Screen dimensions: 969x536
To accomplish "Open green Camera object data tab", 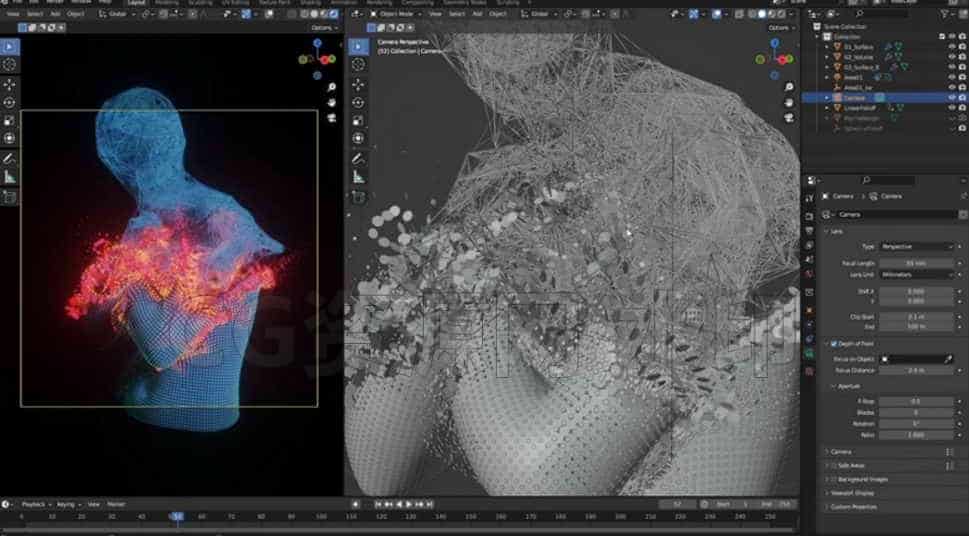I will point(810,354).
